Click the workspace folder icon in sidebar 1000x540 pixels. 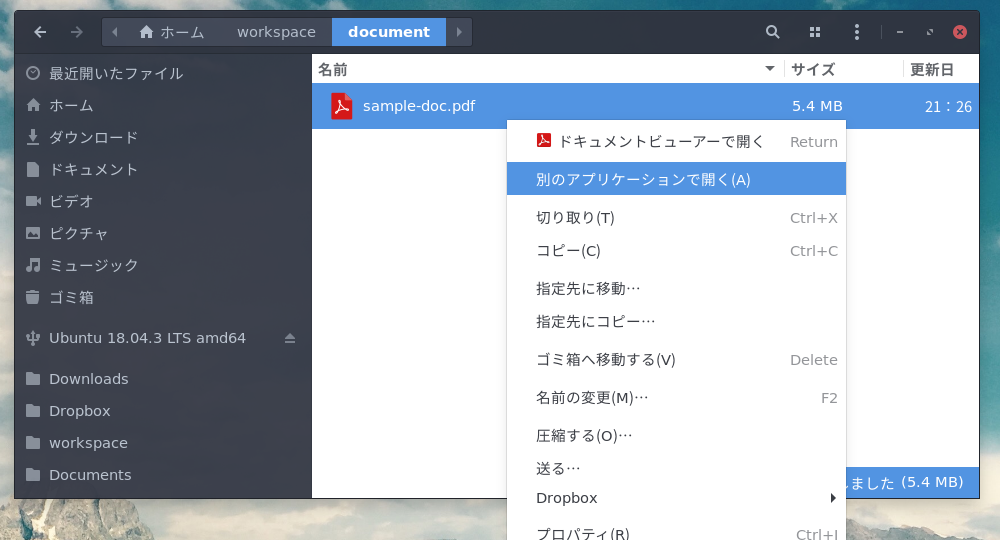click(x=33, y=442)
